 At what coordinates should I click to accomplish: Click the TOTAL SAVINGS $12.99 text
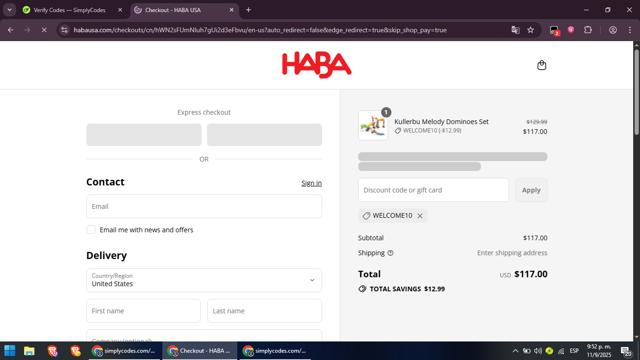407,289
